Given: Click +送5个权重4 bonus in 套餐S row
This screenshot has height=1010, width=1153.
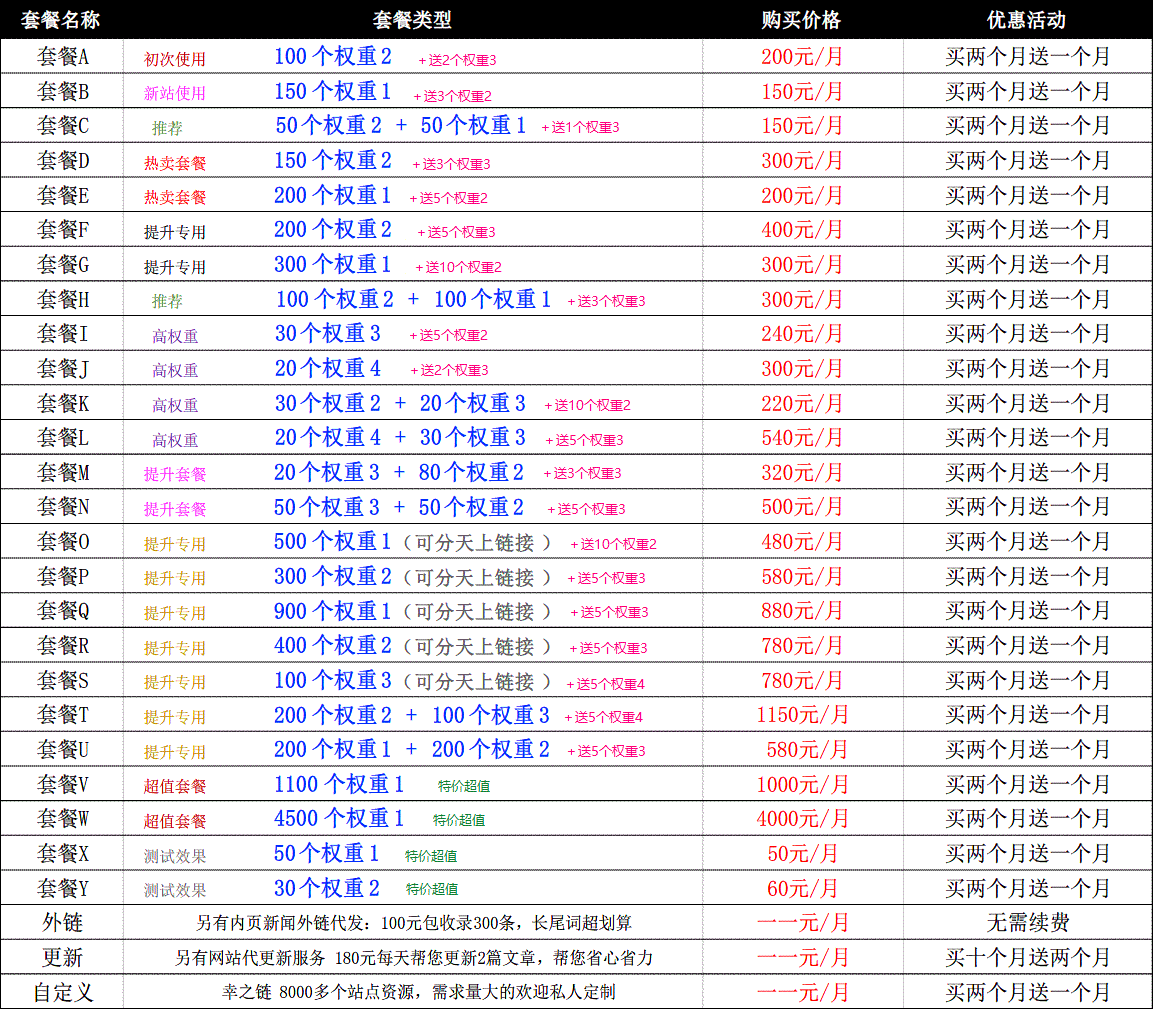Looking at the screenshot, I should (606, 684).
